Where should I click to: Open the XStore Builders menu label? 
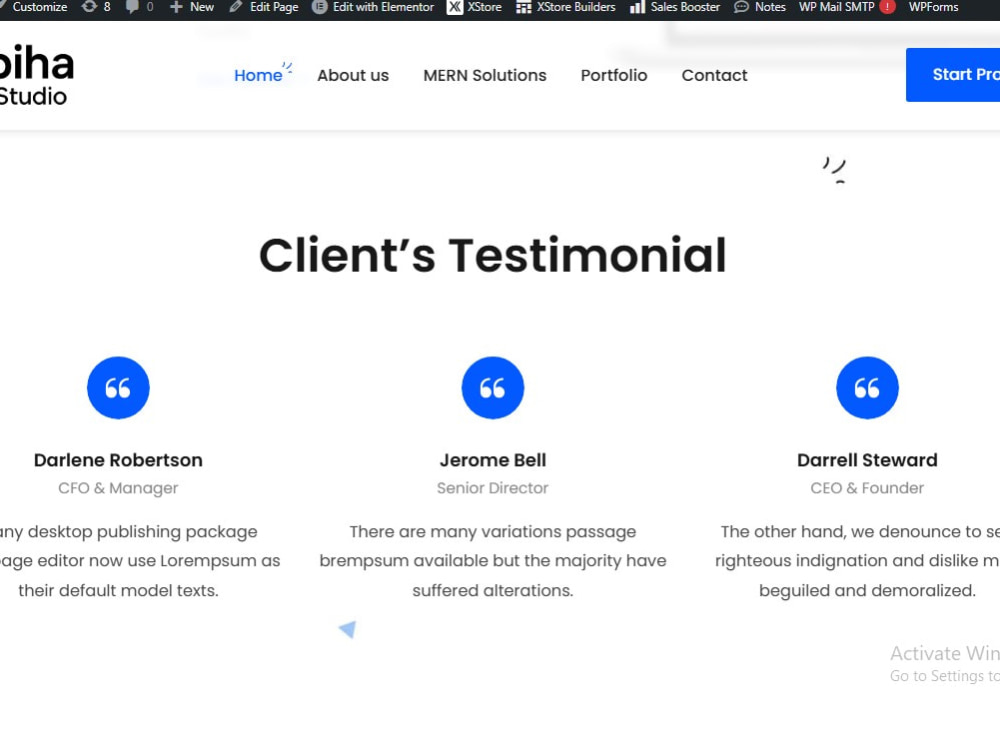click(576, 7)
